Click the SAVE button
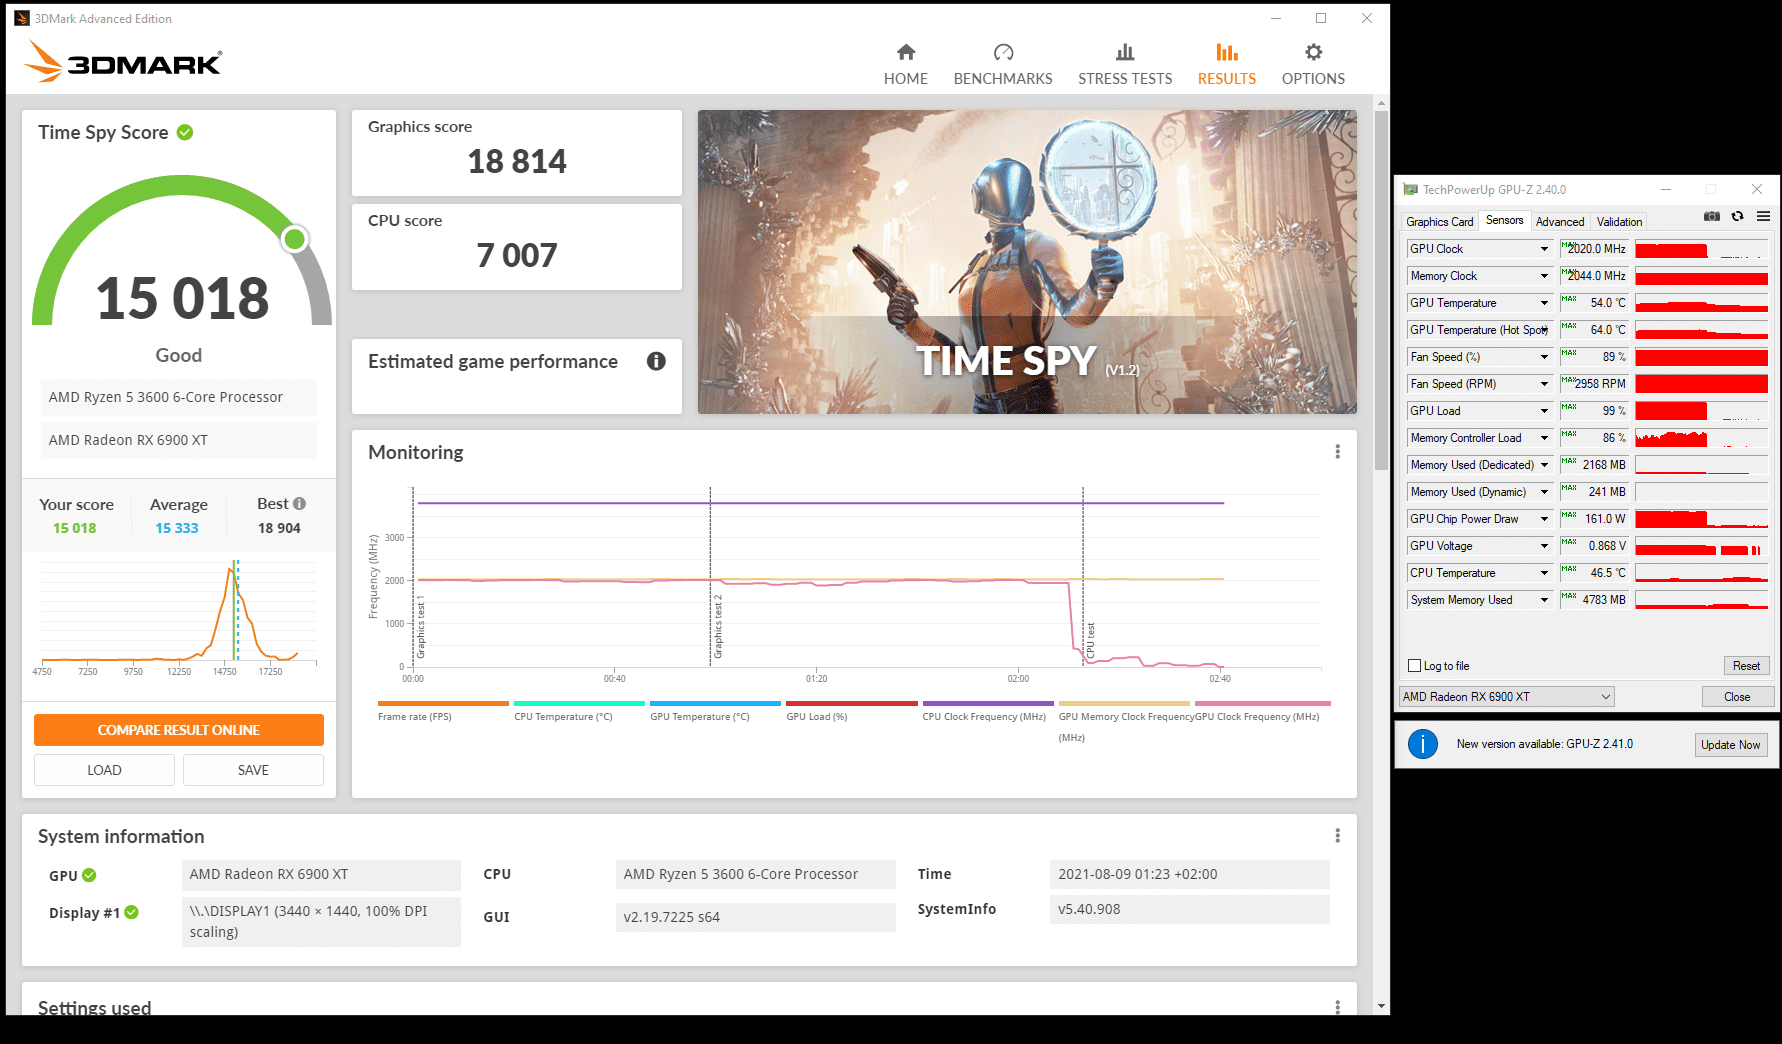The height and width of the screenshot is (1044, 1782). click(253, 770)
